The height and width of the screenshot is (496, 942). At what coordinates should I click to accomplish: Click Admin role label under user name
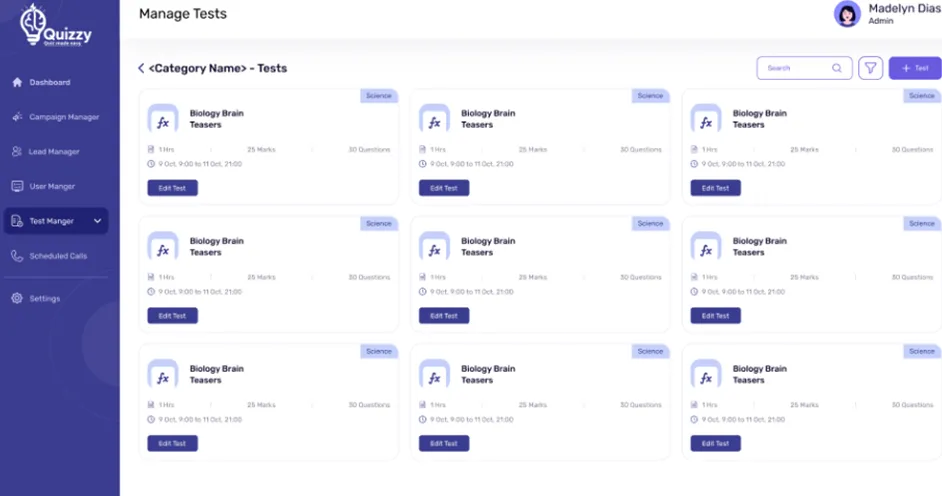click(x=881, y=21)
